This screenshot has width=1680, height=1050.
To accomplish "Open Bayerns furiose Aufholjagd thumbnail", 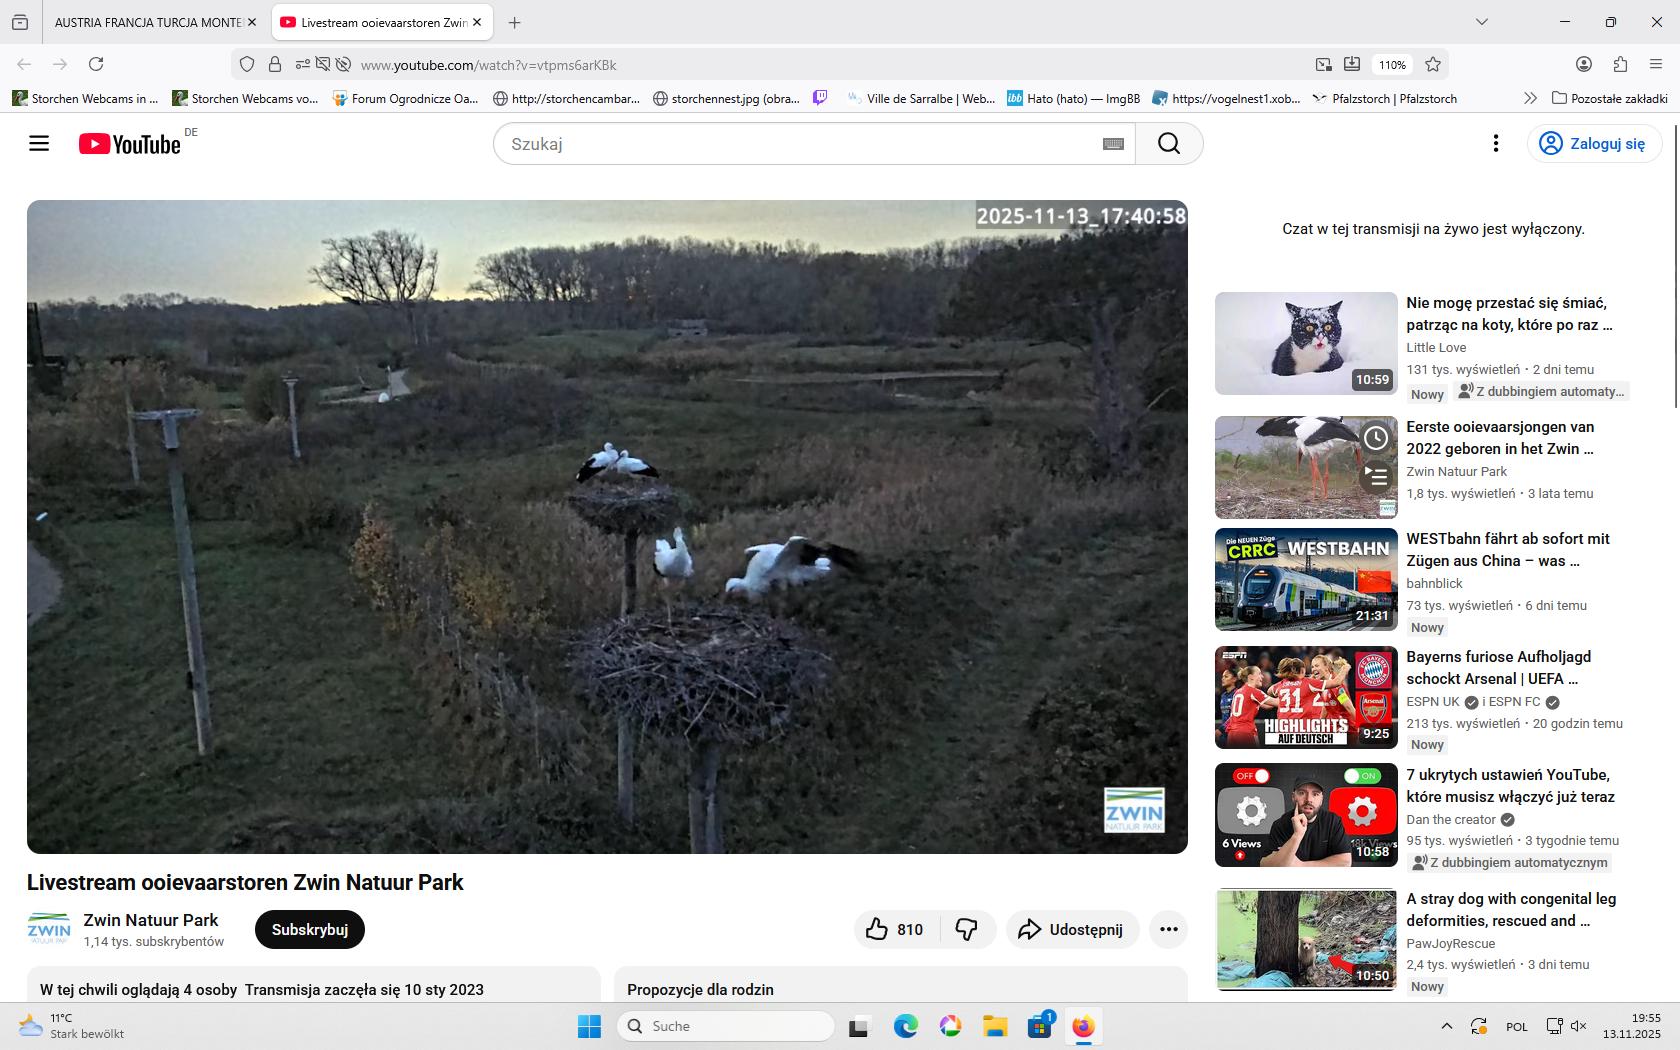I will (1306, 698).
